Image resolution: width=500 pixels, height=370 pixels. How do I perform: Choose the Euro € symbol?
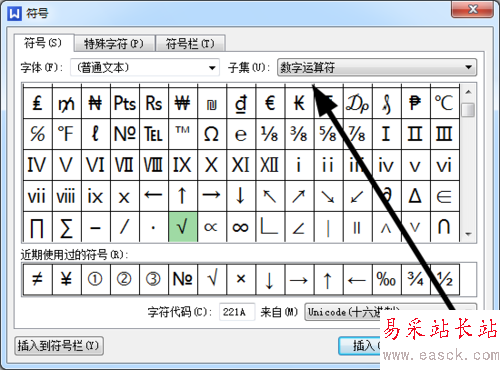coord(270,103)
